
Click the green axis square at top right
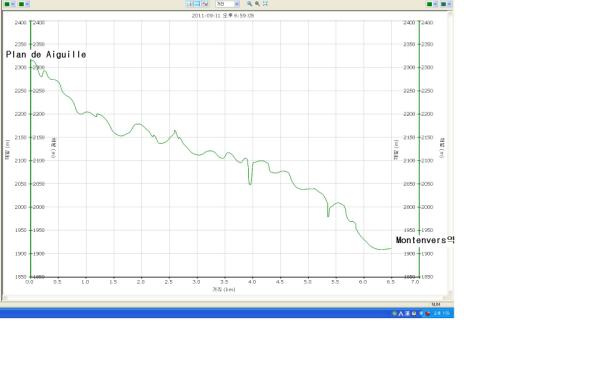(x=429, y=4)
